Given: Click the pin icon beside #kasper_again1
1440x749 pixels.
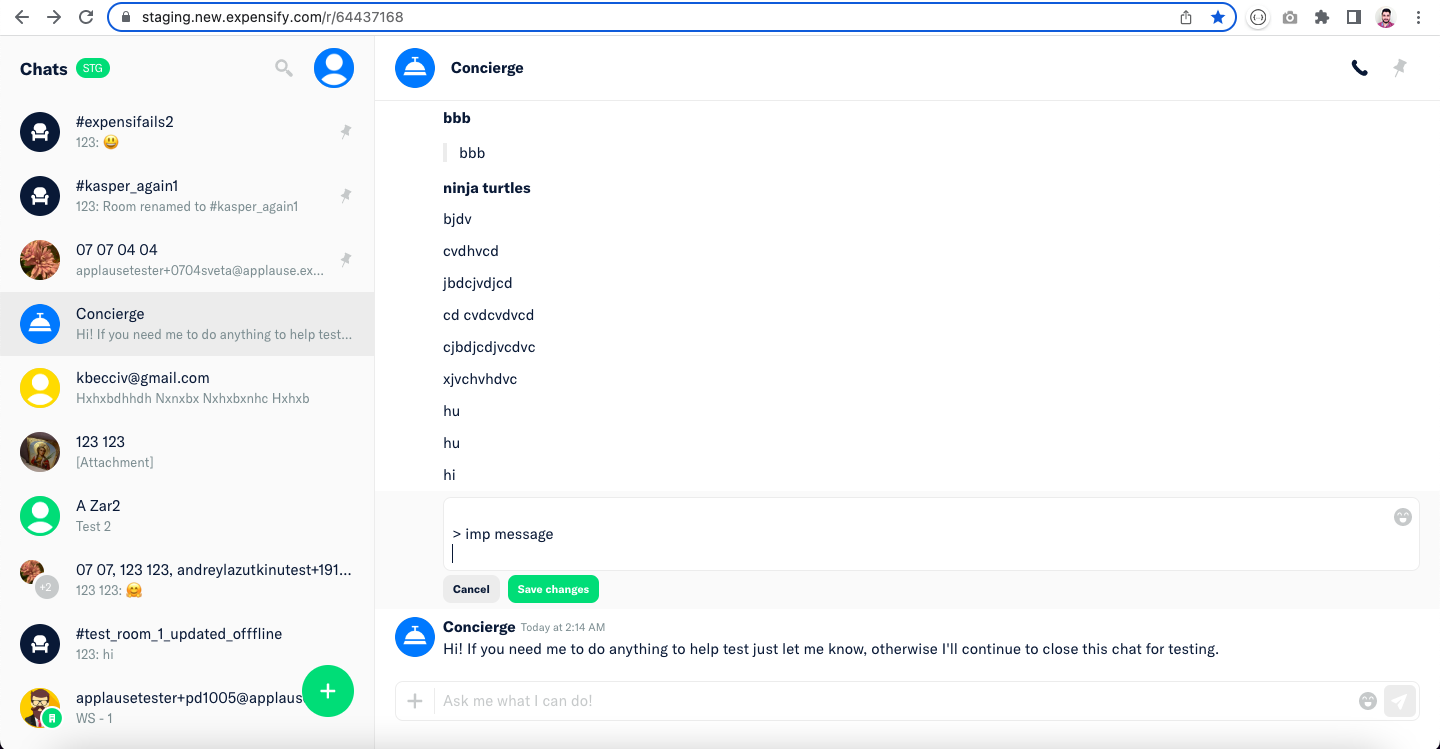Looking at the screenshot, I should click(x=346, y=196).
